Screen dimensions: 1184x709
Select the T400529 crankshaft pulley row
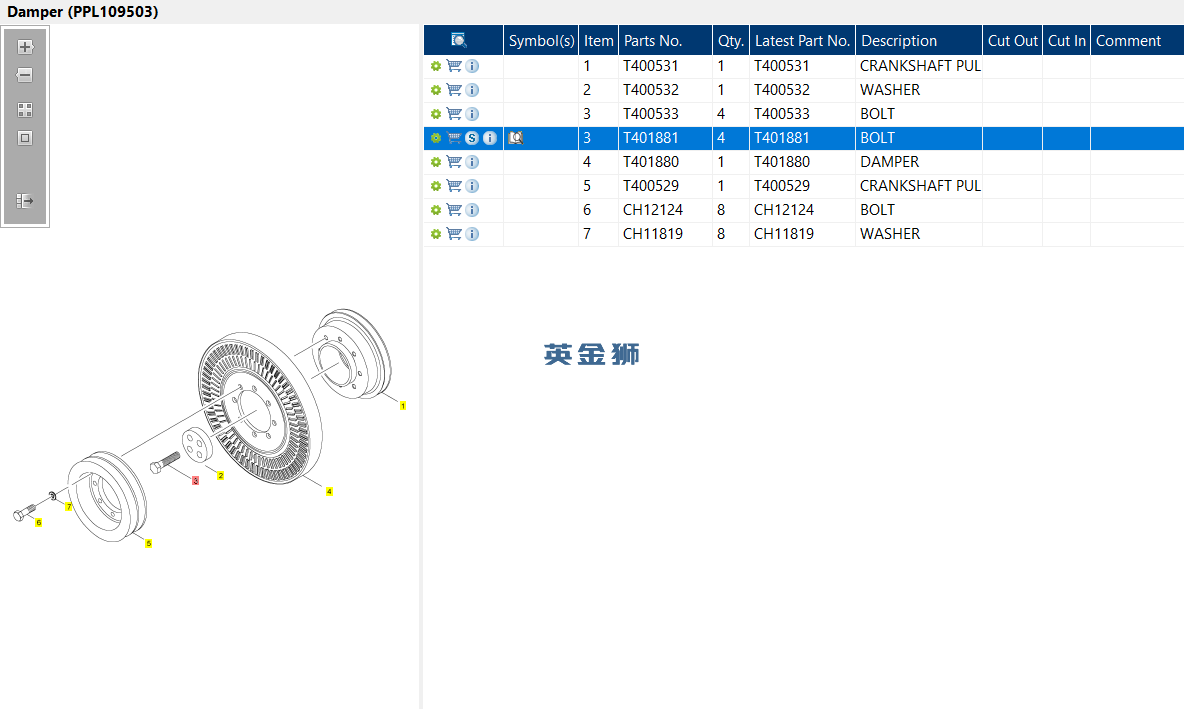803,186
